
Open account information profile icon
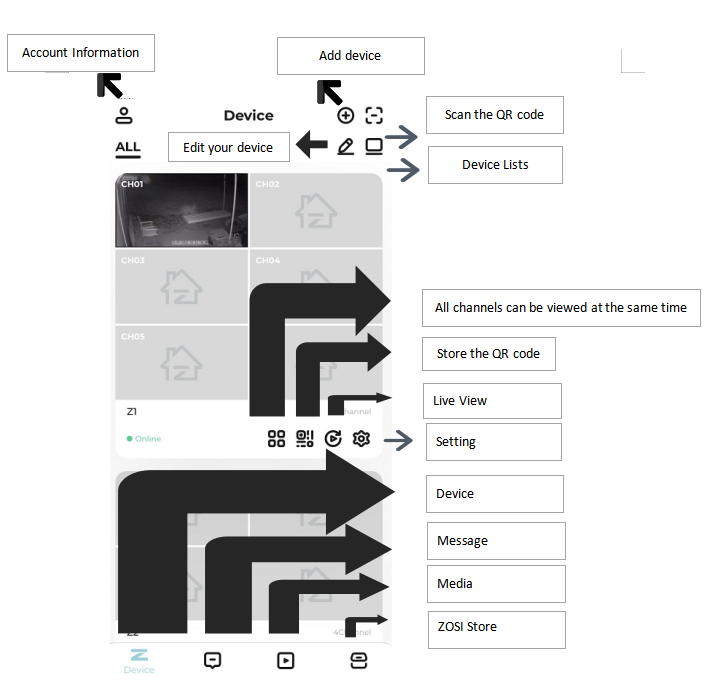coord(124,115)
